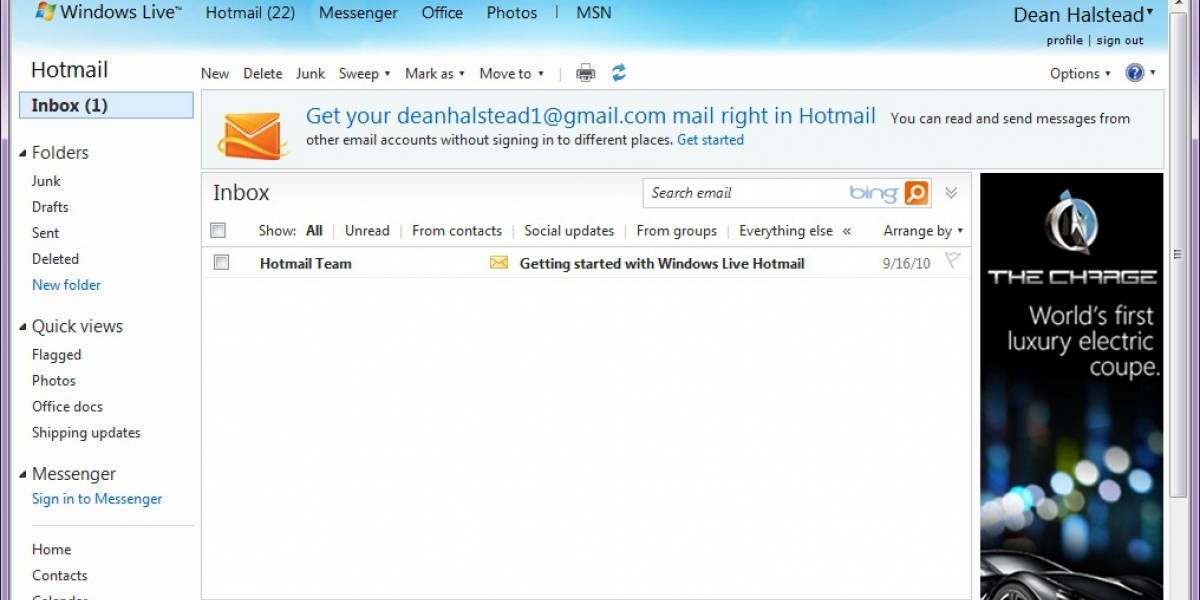Open the Junk folder
The height and width of the screenshot is (600, 1200).
pos(46,181)
